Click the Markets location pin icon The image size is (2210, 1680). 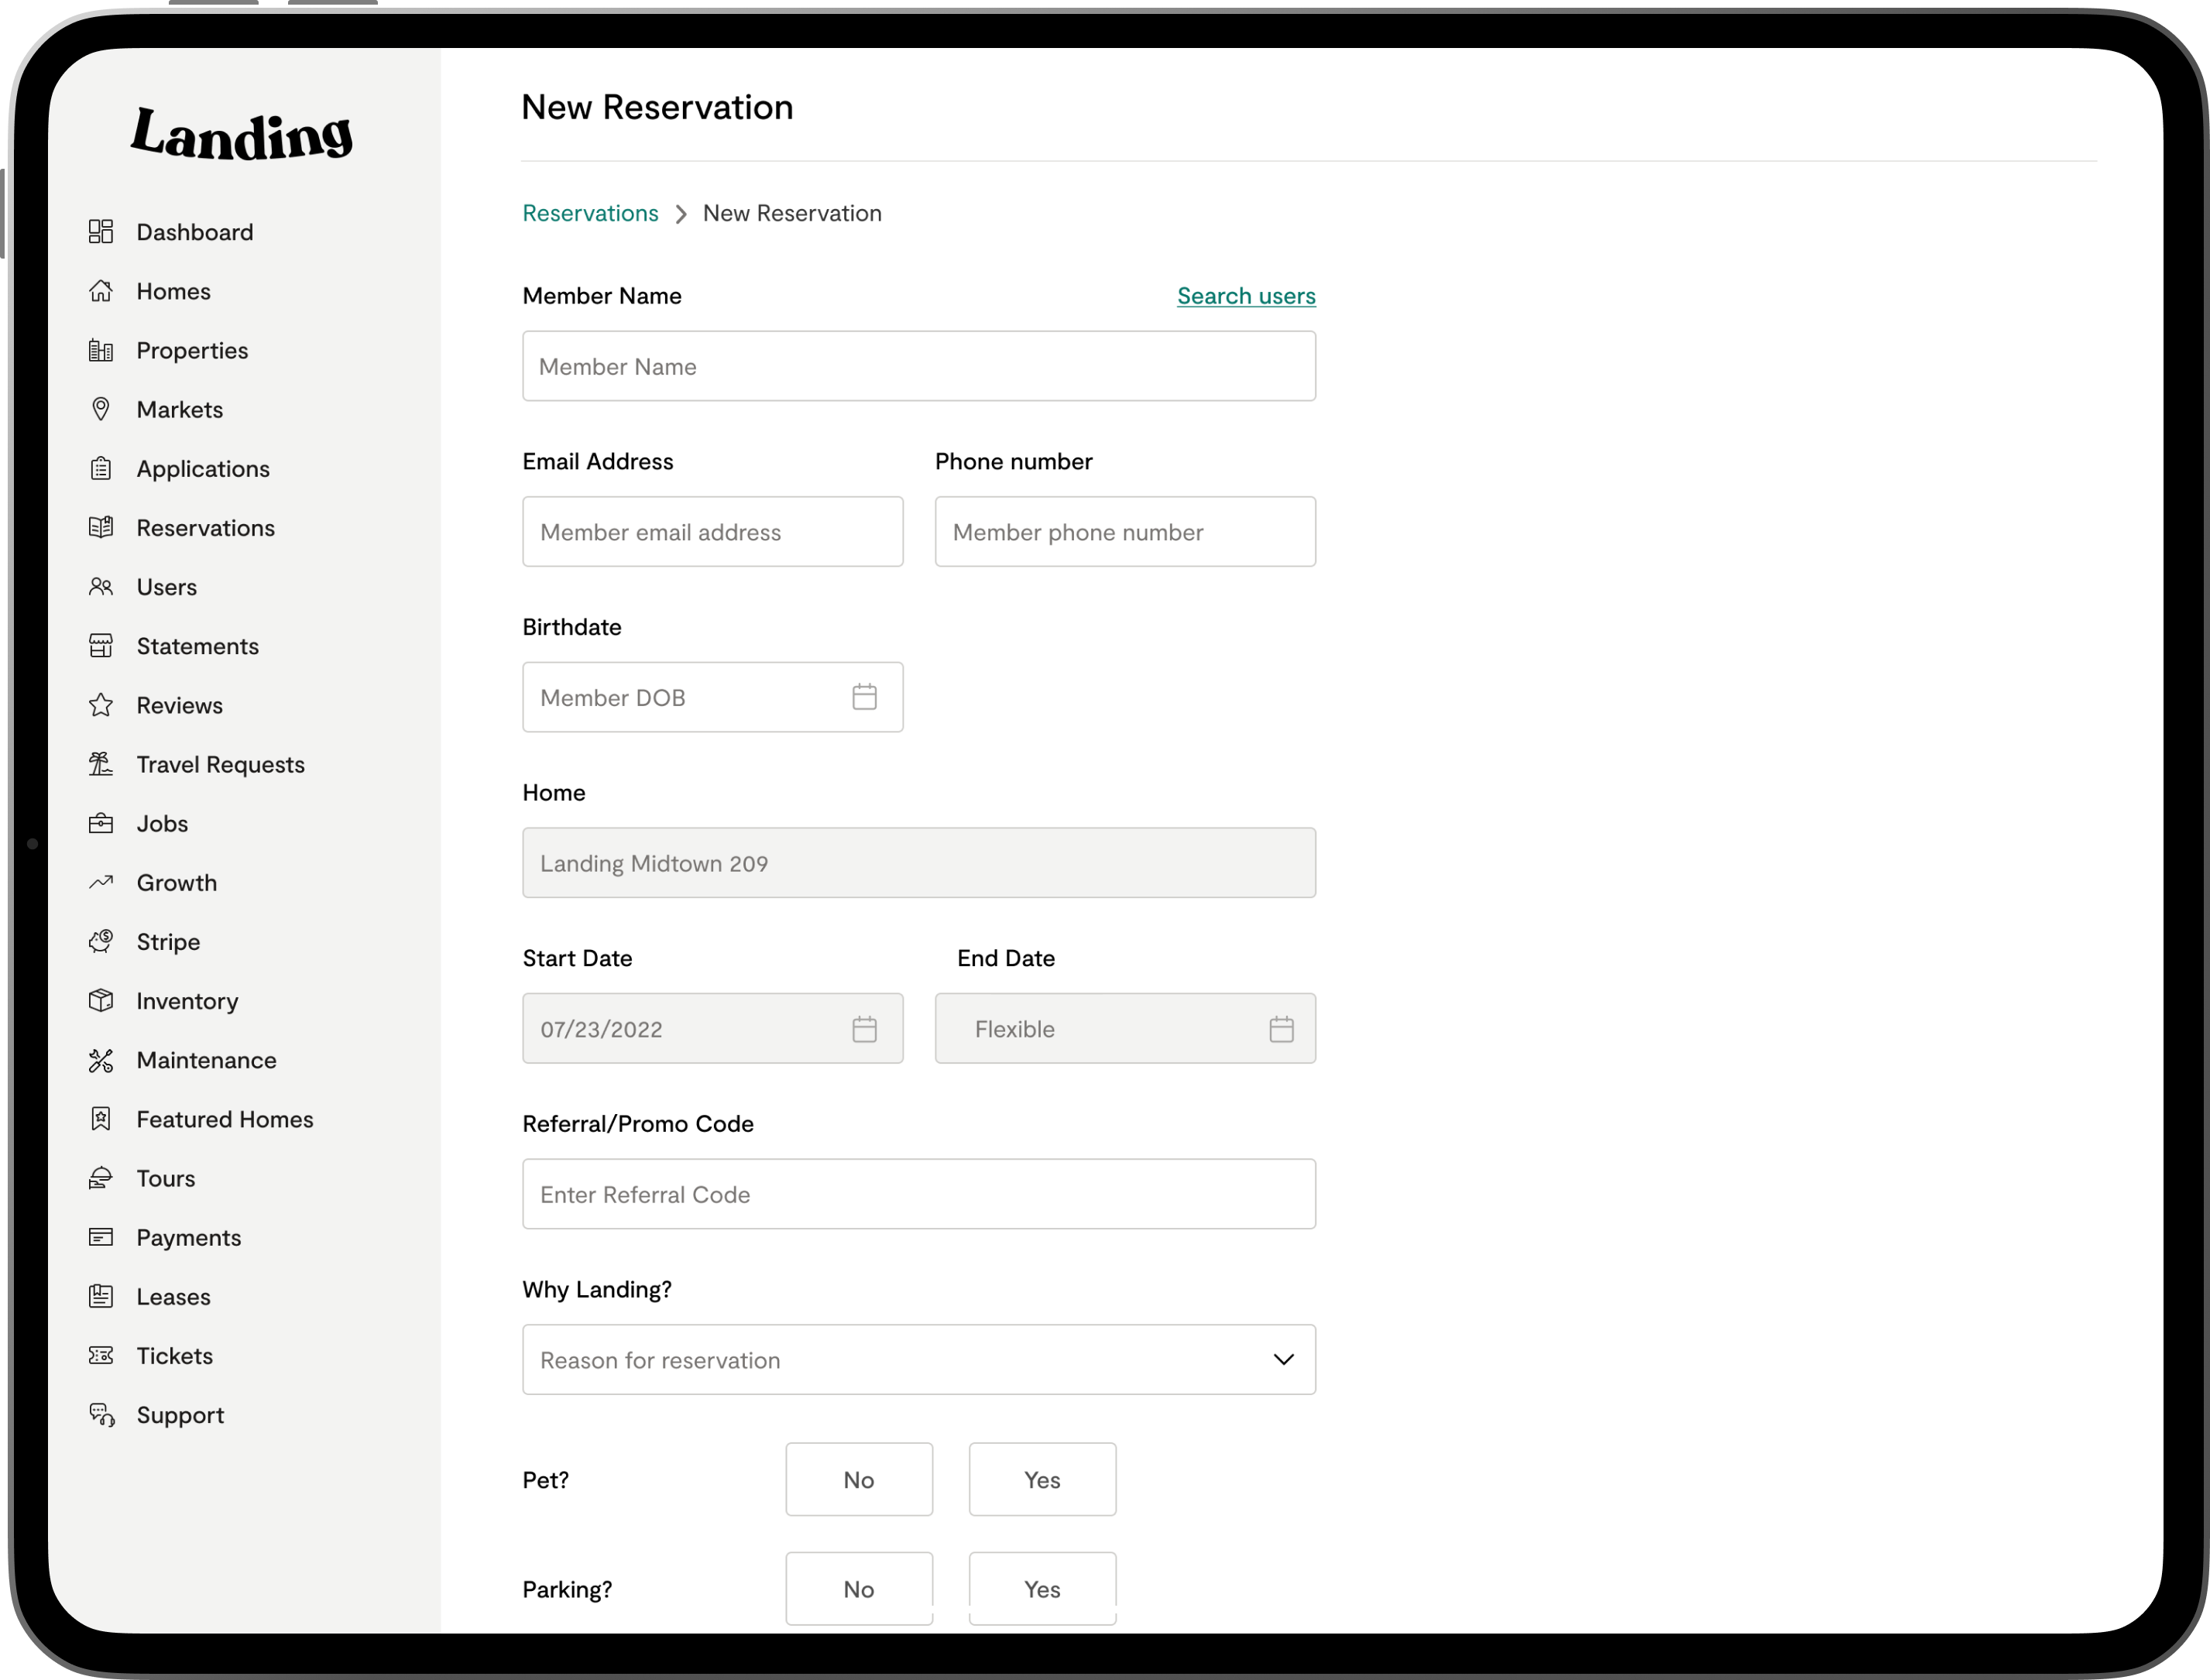click(101, 409)
